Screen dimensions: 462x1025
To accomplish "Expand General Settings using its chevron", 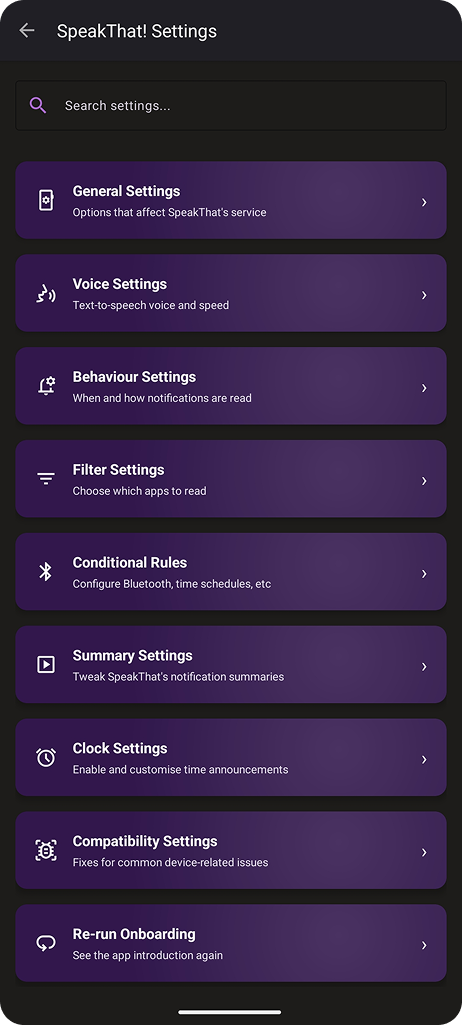I will tap(424, 202).
